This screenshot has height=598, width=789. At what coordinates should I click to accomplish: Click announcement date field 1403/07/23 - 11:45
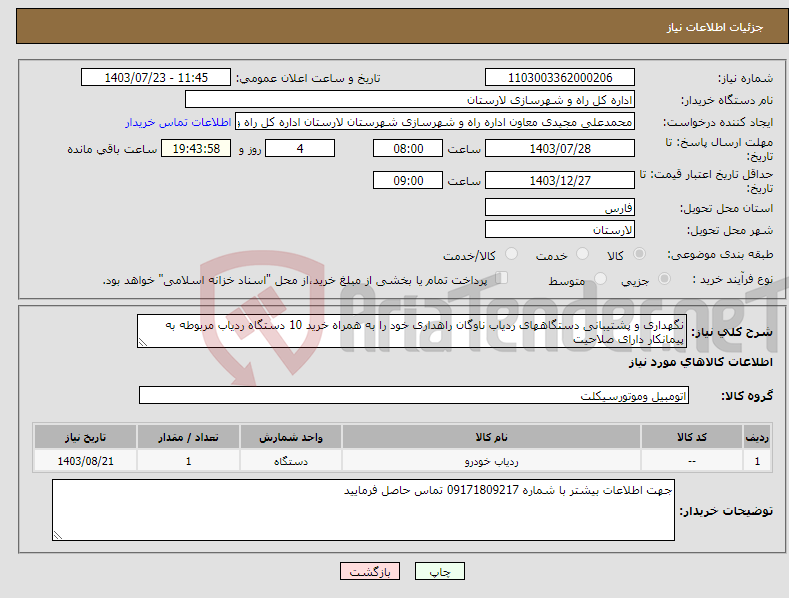tap(155, 78)
